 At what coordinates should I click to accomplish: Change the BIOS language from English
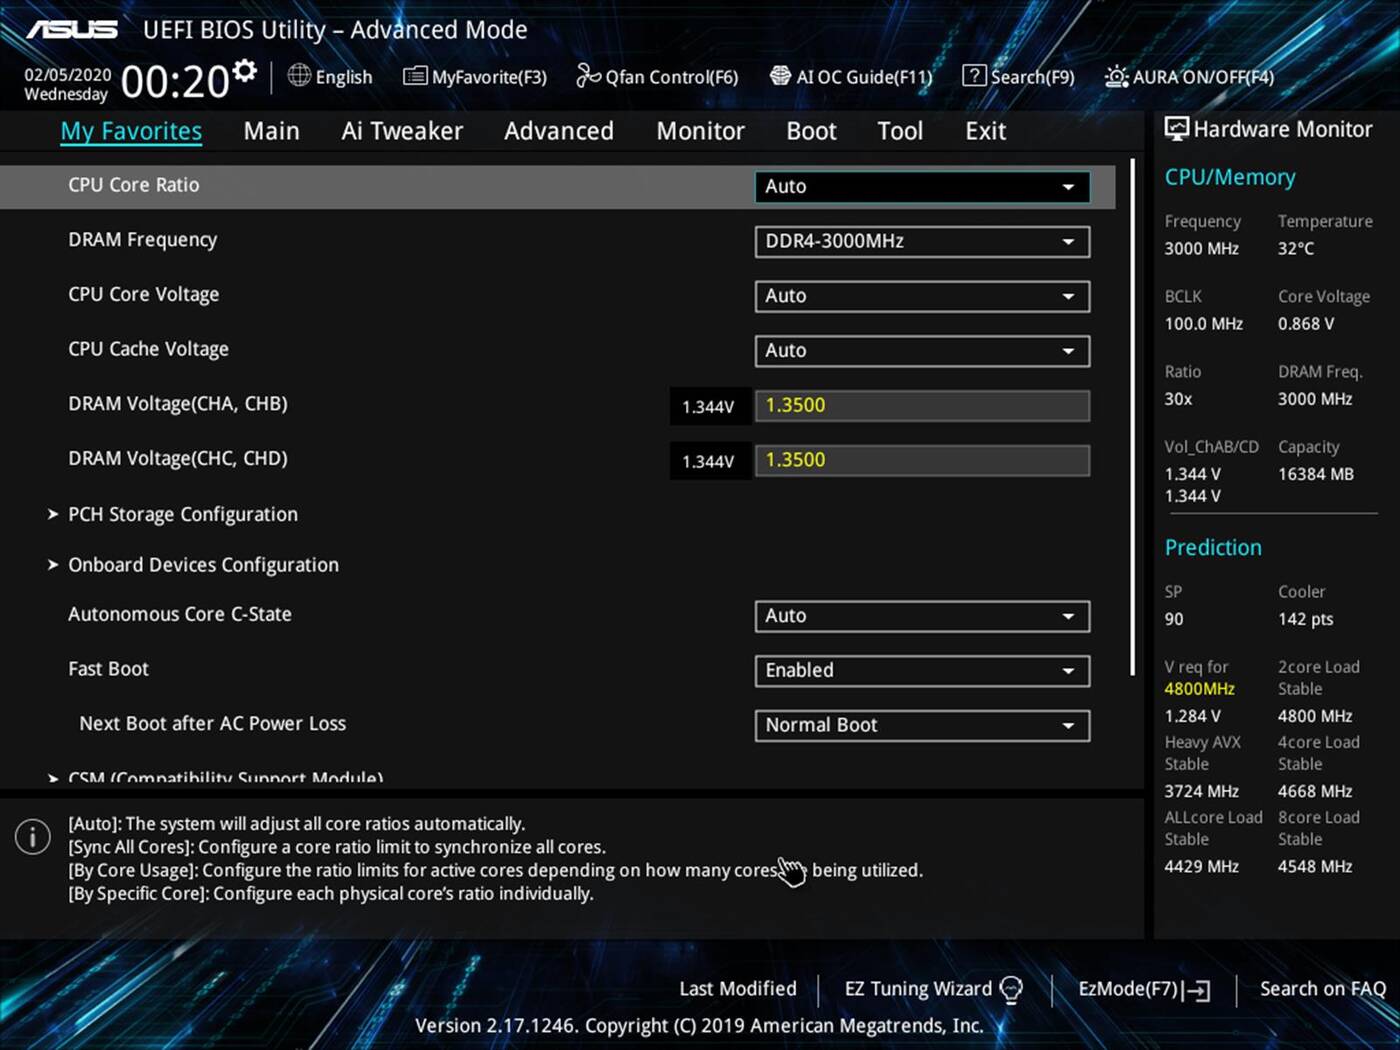click(330, 76)
